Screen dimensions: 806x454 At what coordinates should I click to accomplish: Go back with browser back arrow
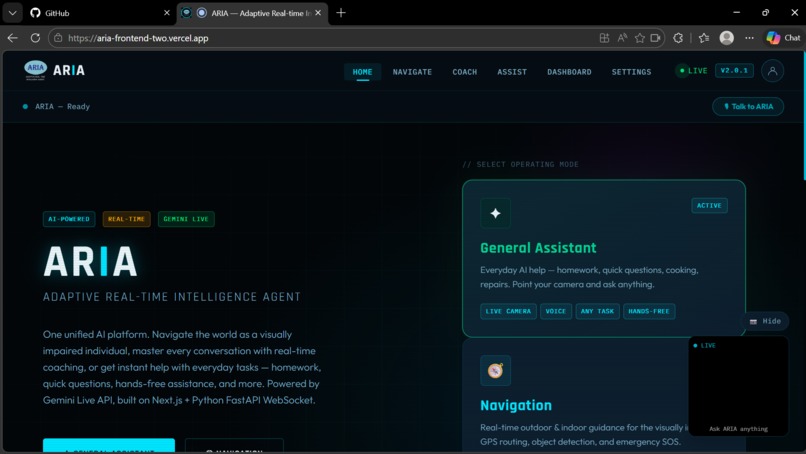click(x=13, y=38)
